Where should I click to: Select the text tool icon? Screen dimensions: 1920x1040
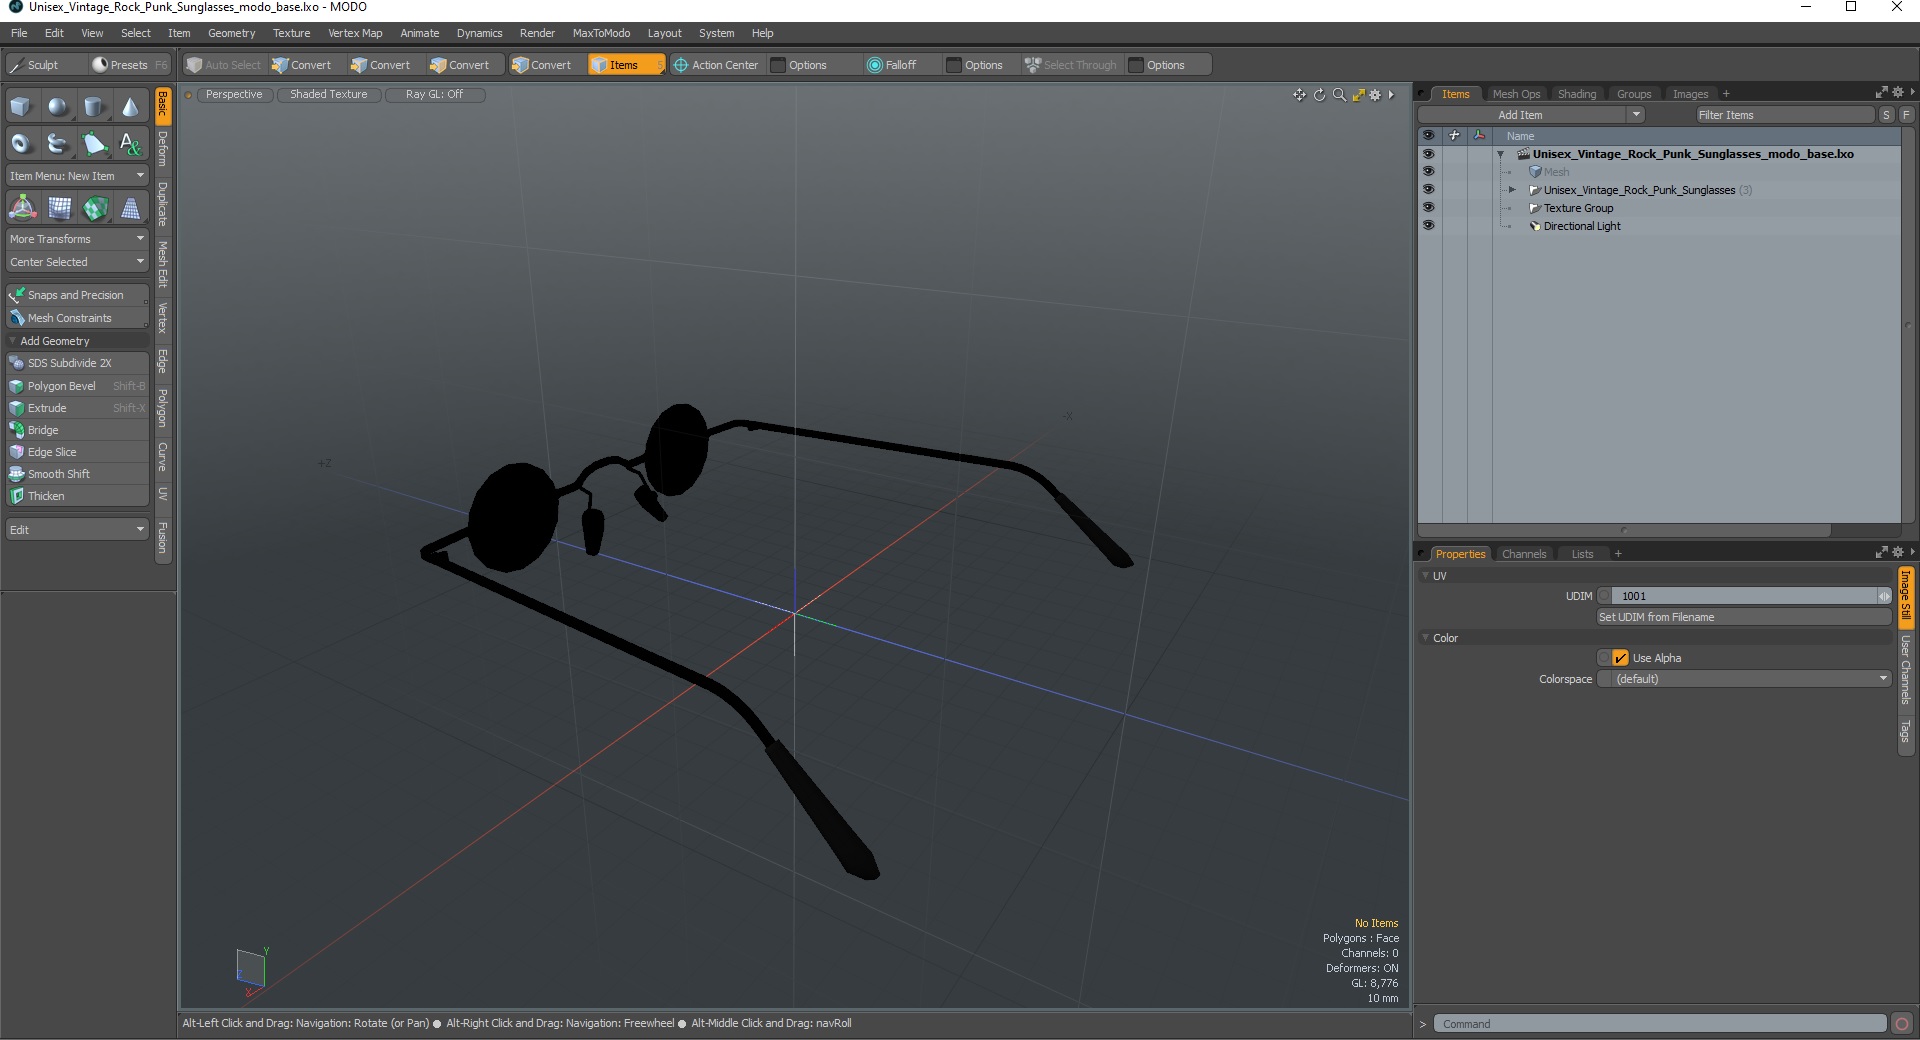tap(130, 144)
